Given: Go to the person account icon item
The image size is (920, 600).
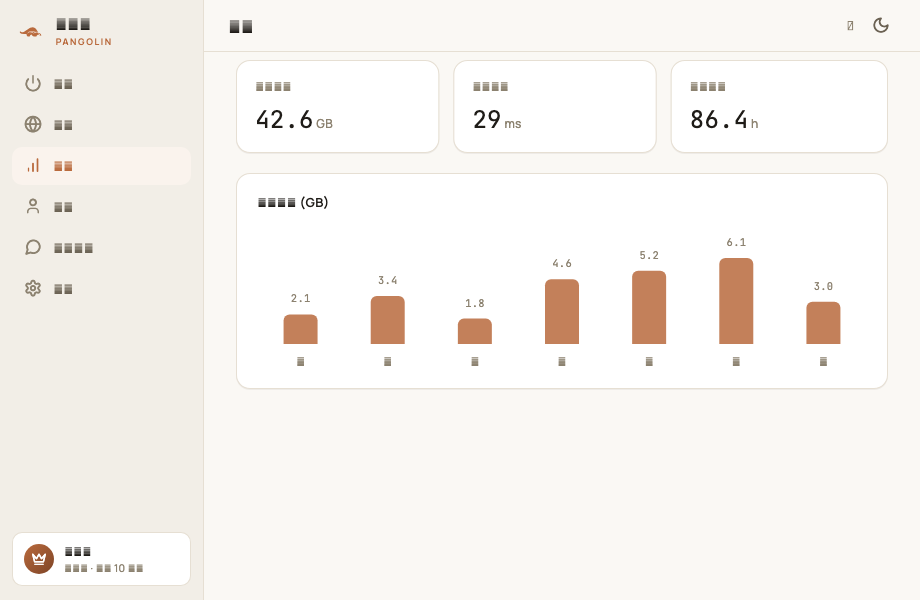Looking at the screenshot, I should (102, 207).
